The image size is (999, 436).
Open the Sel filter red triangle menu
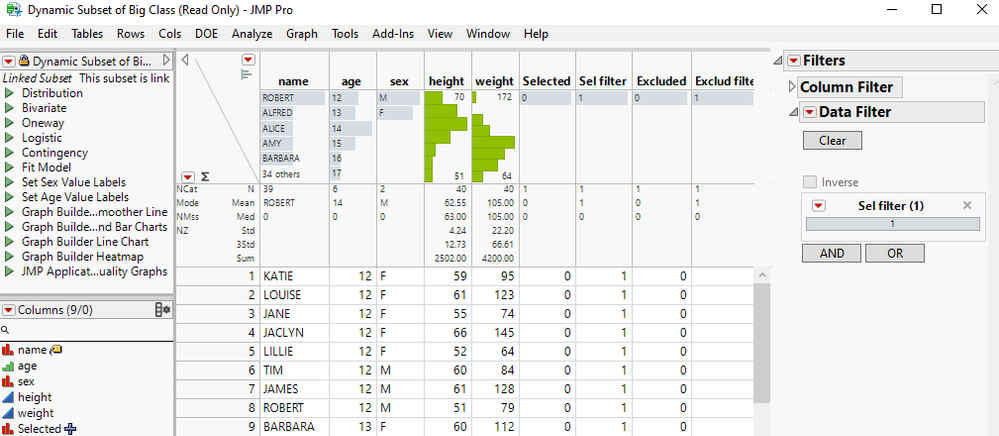[x=819, y=205]
